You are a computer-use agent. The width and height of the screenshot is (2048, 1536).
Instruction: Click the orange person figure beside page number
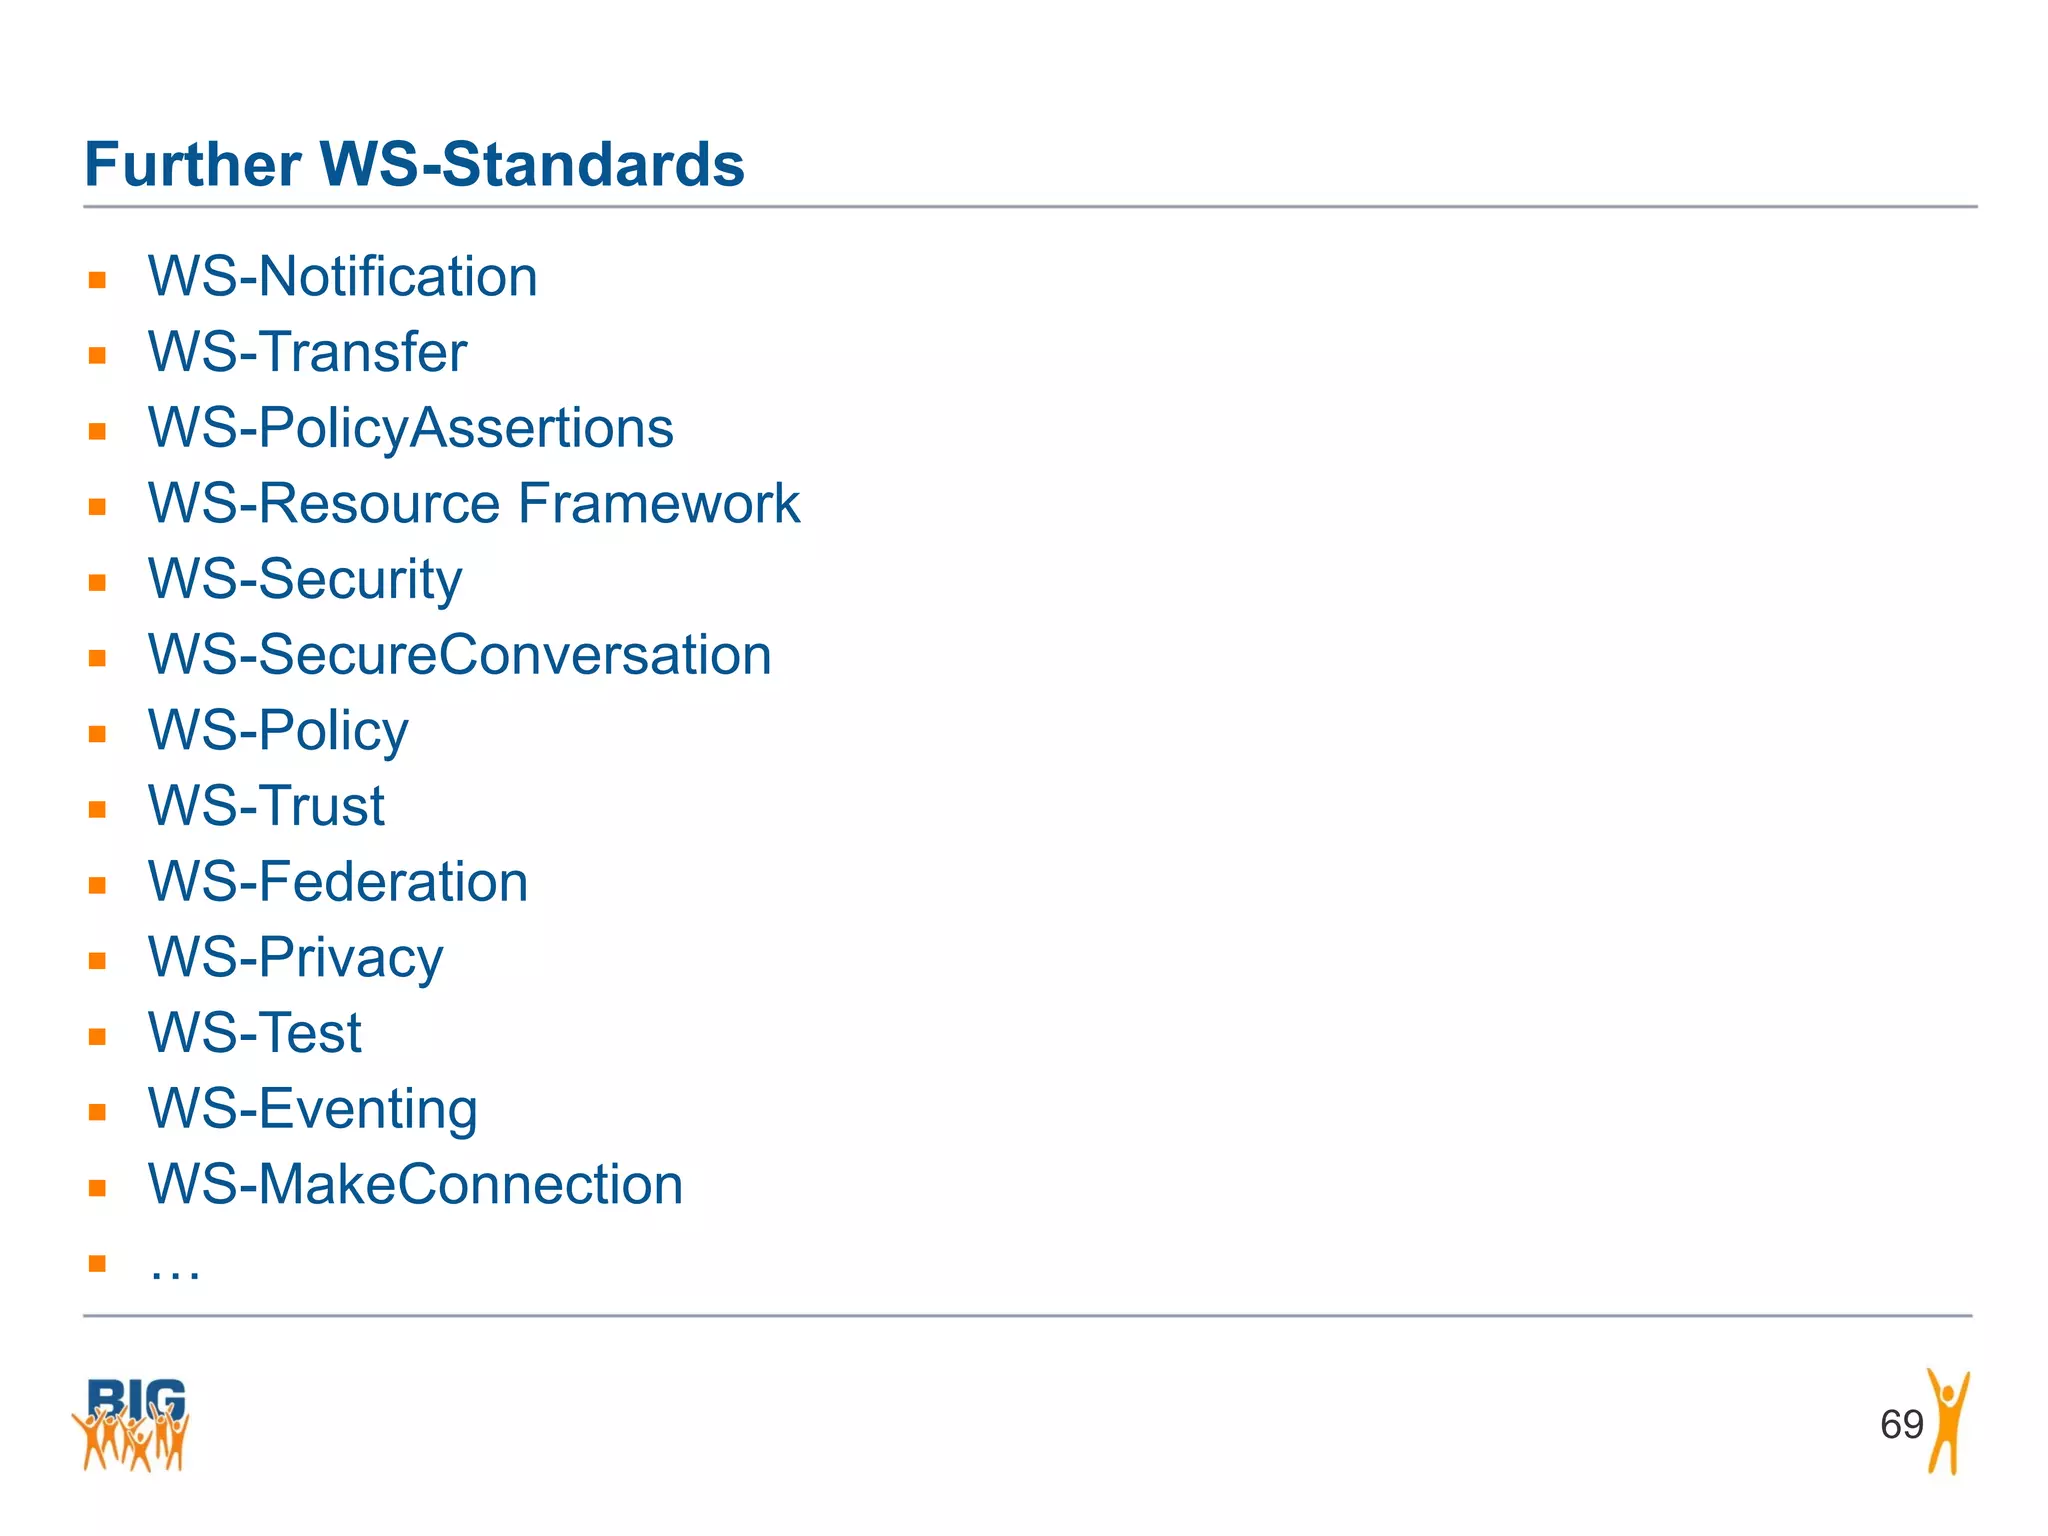[1949, 1421]
